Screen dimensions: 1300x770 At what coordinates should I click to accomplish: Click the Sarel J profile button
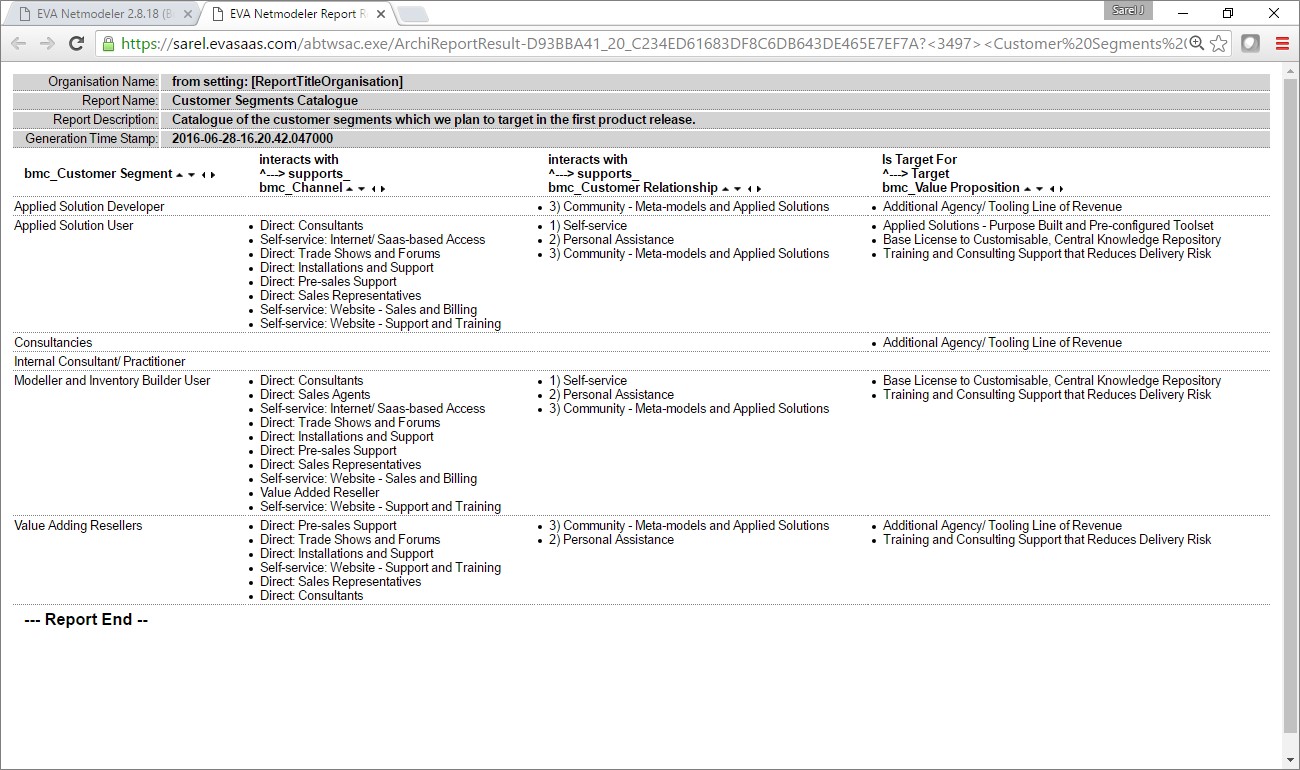[x=1128, y=11]
